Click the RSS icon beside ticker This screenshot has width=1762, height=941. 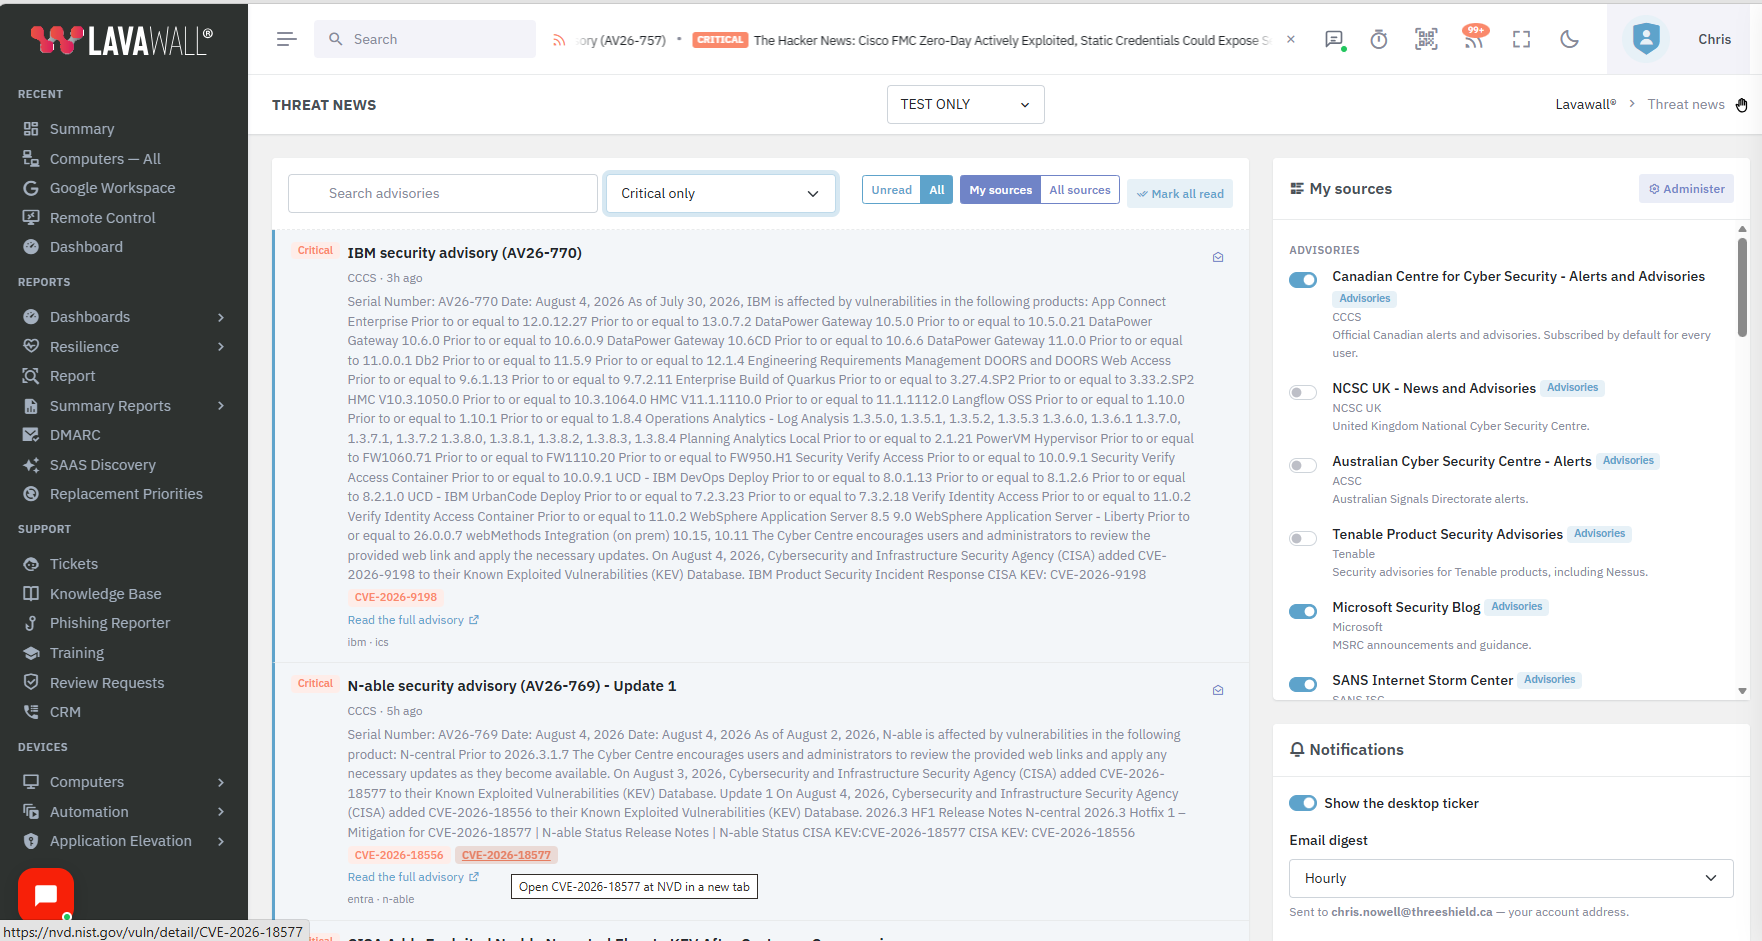[x=559, y=40]
